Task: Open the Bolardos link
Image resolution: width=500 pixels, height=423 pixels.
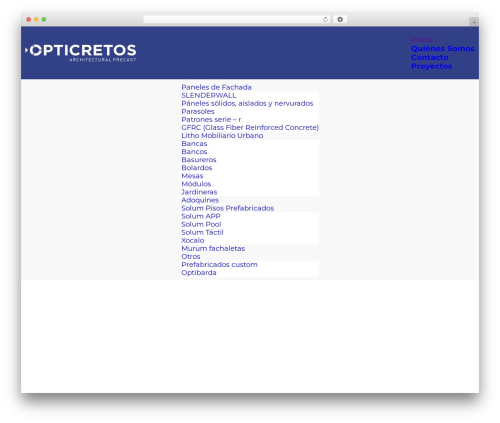Action: [x=197, y=168]
